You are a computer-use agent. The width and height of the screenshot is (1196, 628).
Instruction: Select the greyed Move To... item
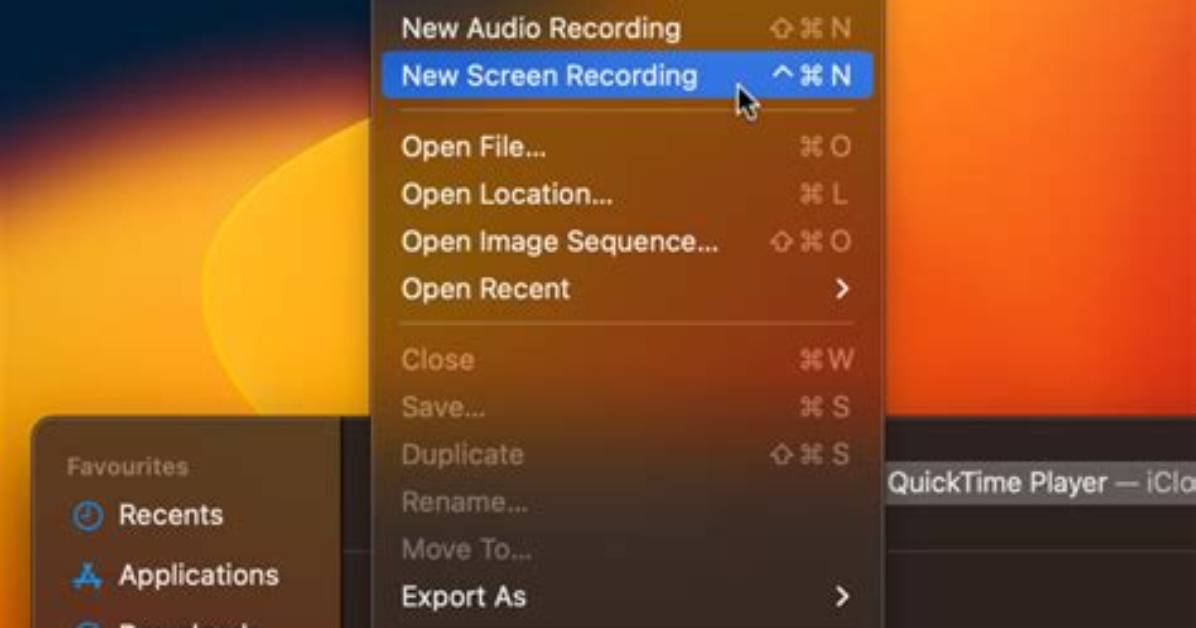pyautogui.click(x=627, y=549)
